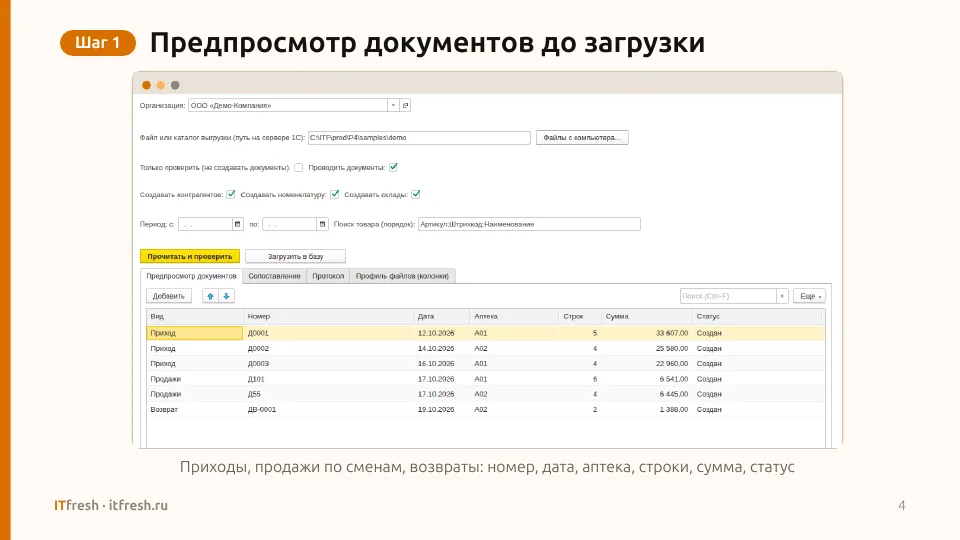
Task: Sort by the «Номер» column header
Action: (x=328, y=317)
